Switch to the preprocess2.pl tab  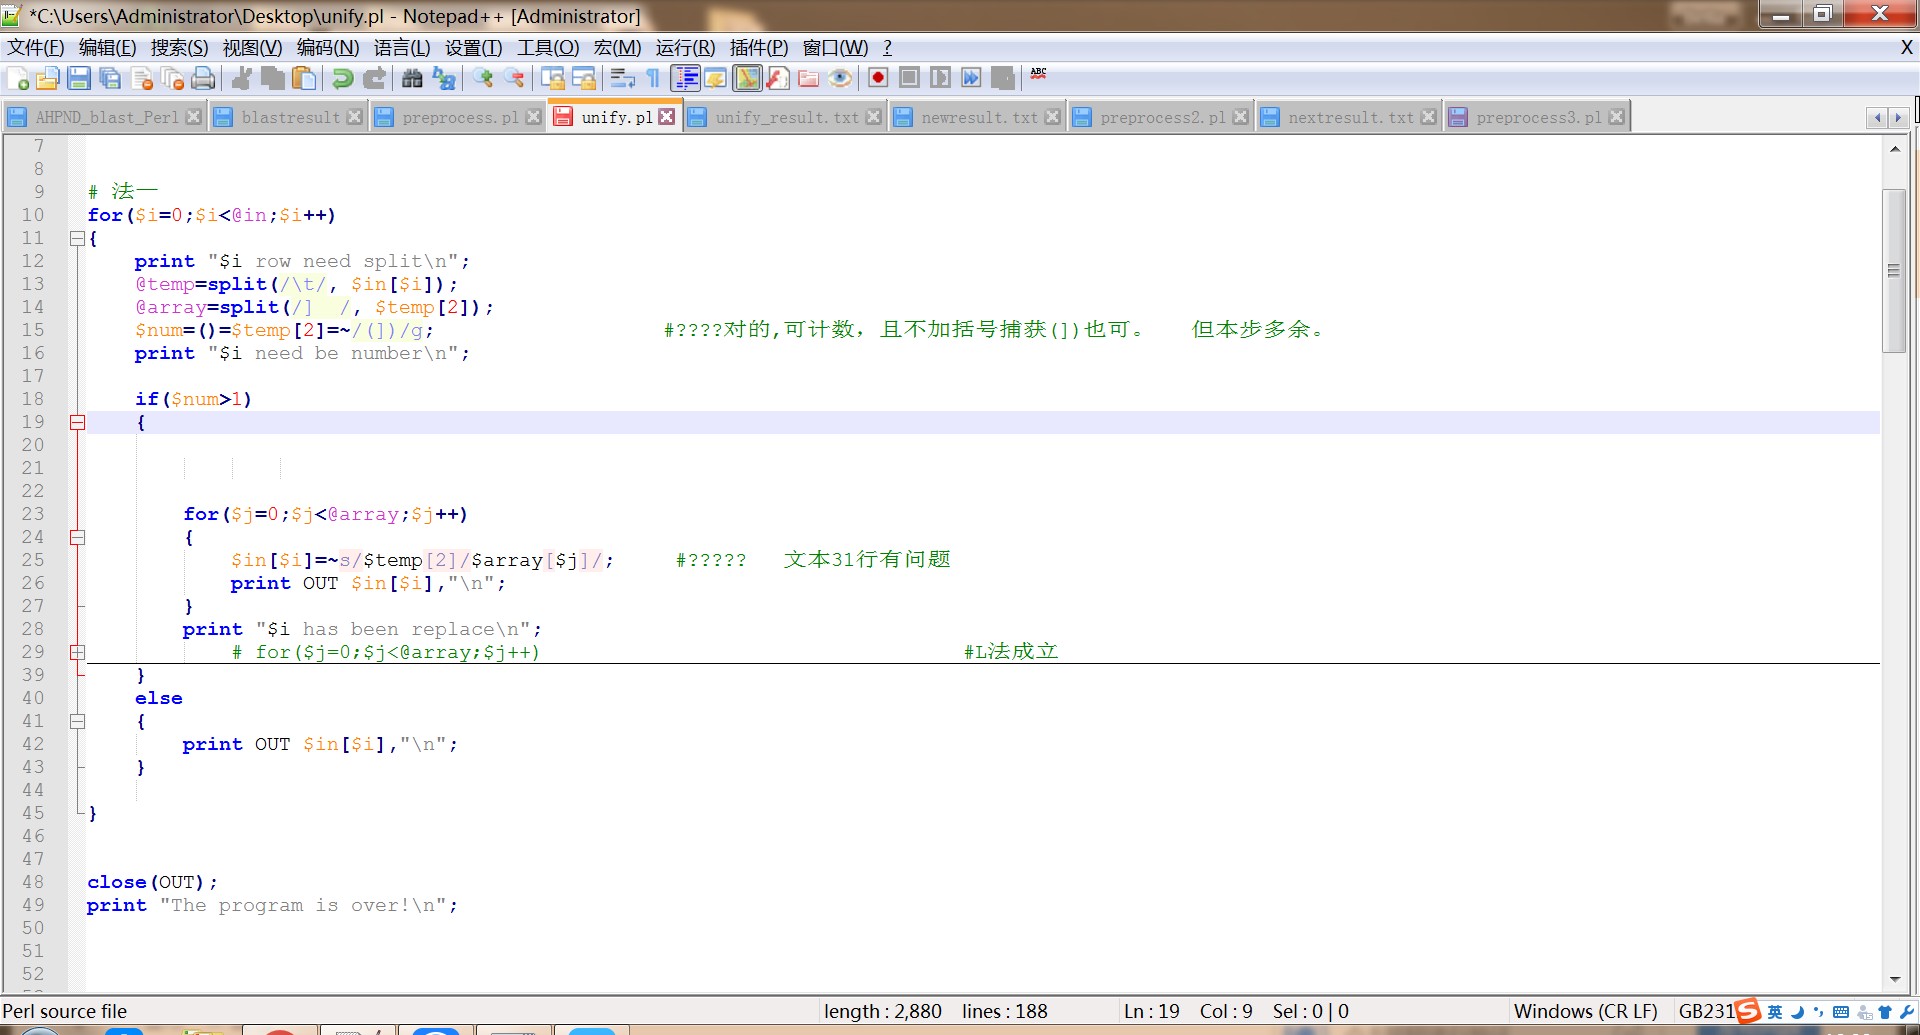click(1162, 117)
